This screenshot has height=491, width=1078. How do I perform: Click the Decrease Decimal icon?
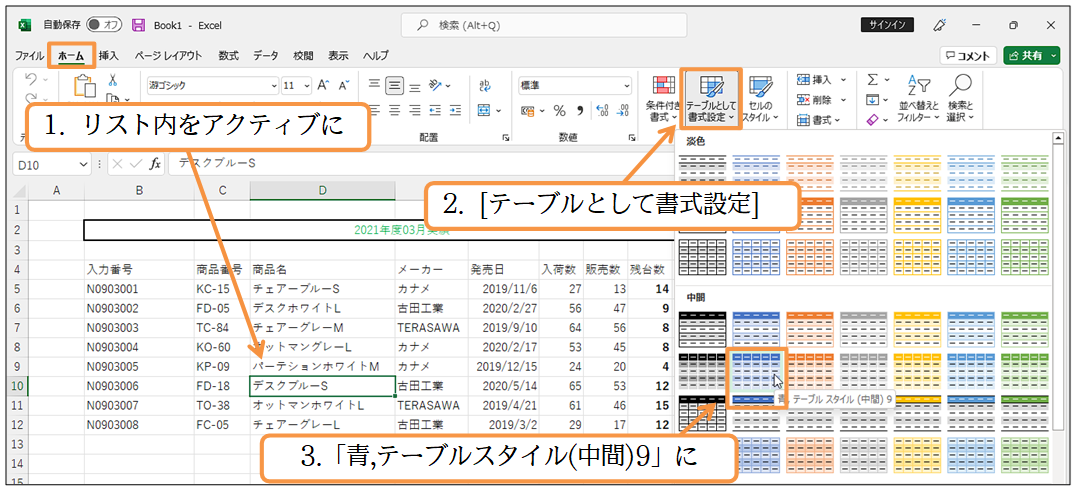(623, 110)
